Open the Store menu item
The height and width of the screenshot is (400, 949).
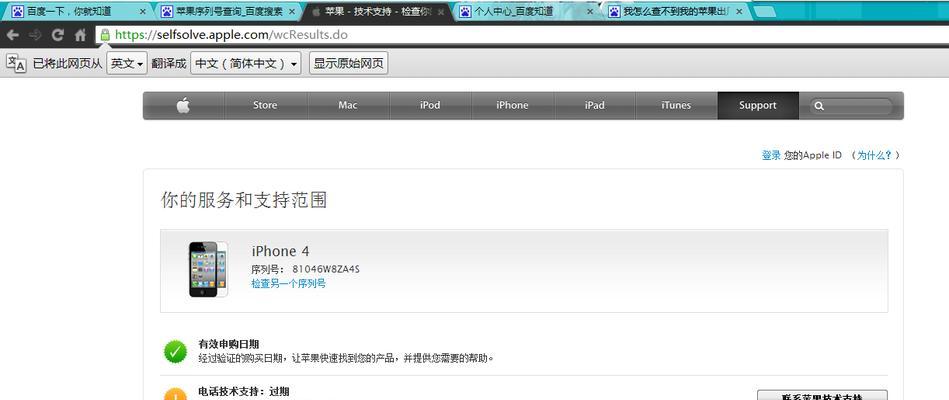pos(265,105)
